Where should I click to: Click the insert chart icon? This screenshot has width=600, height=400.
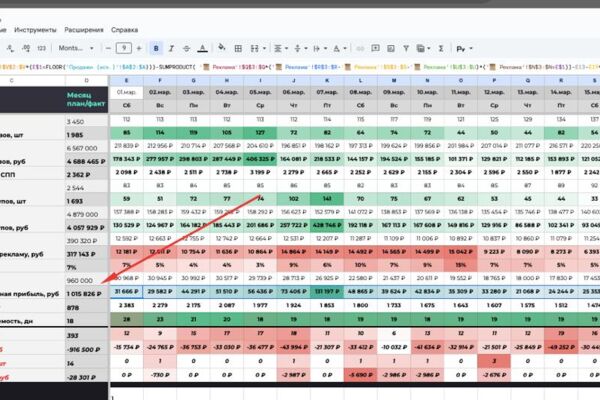(391, 48)
